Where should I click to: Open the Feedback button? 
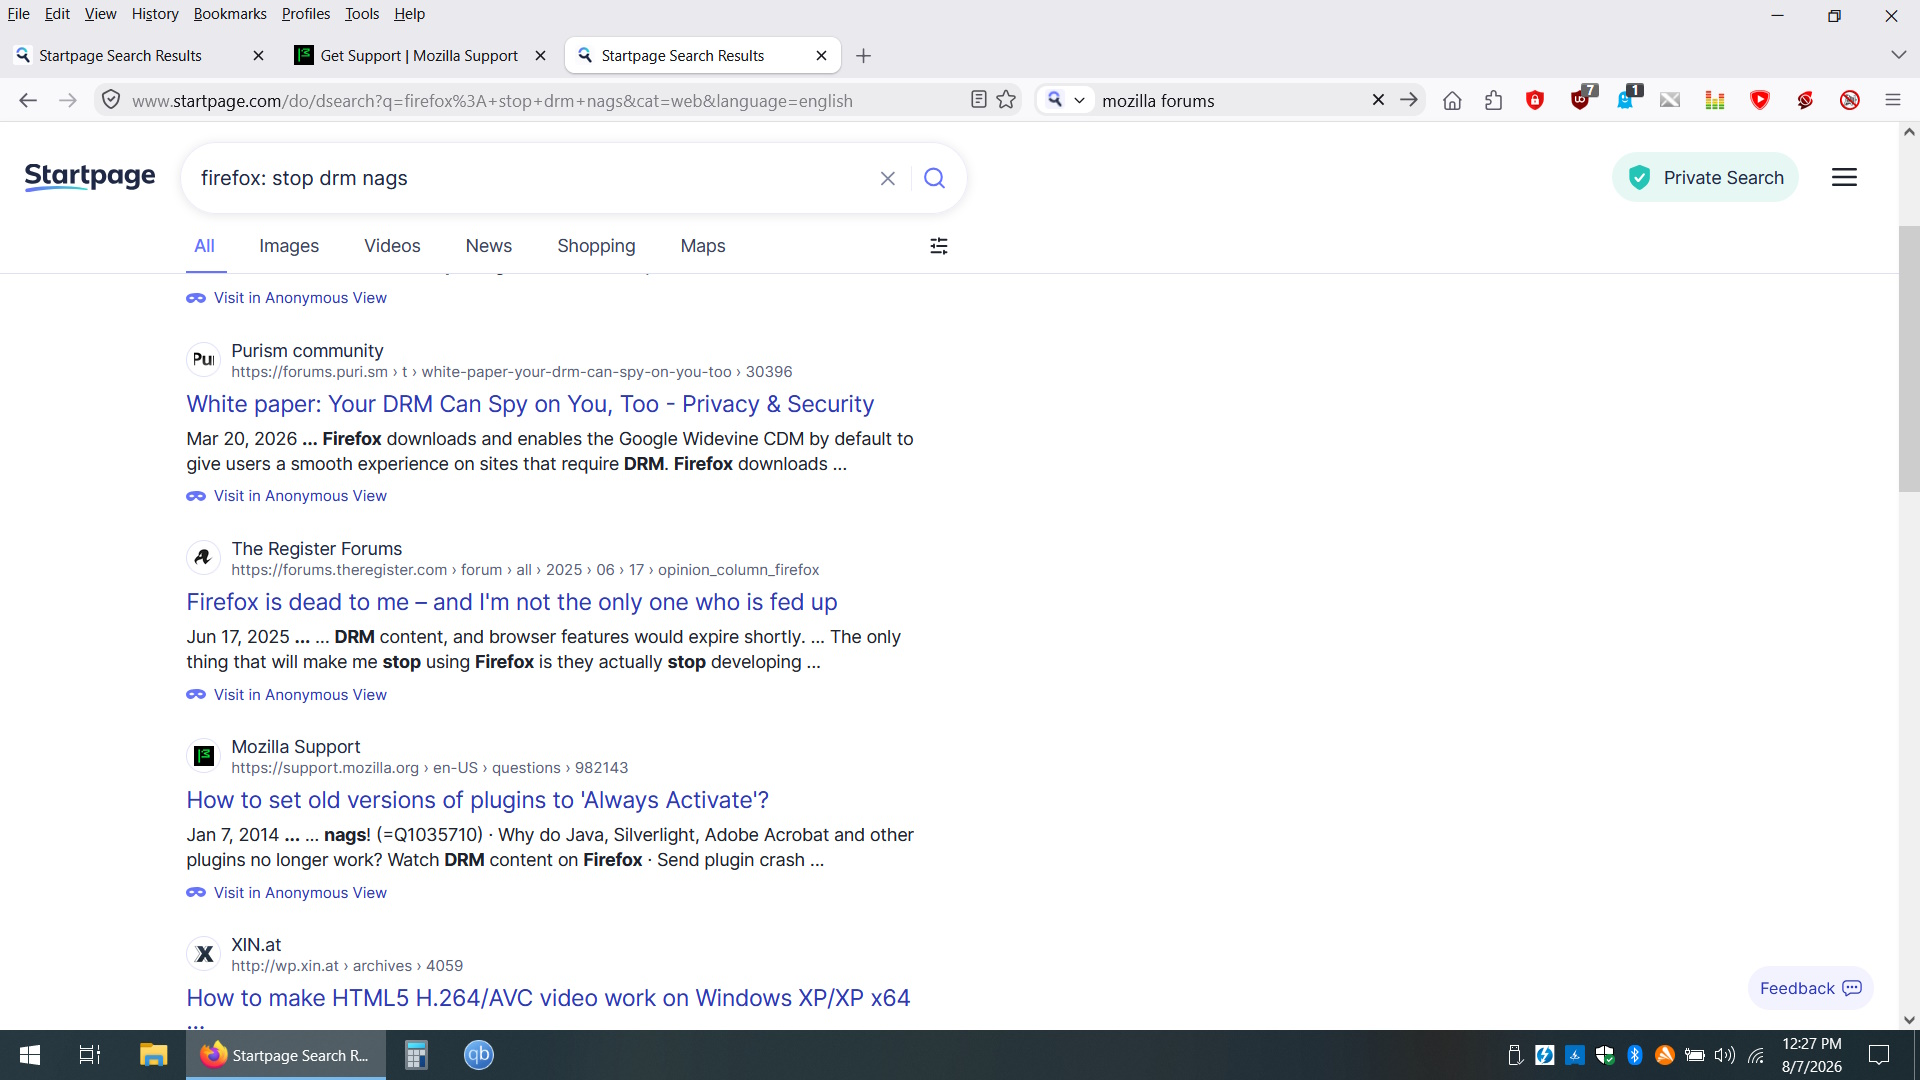[x=1810, y=988]
